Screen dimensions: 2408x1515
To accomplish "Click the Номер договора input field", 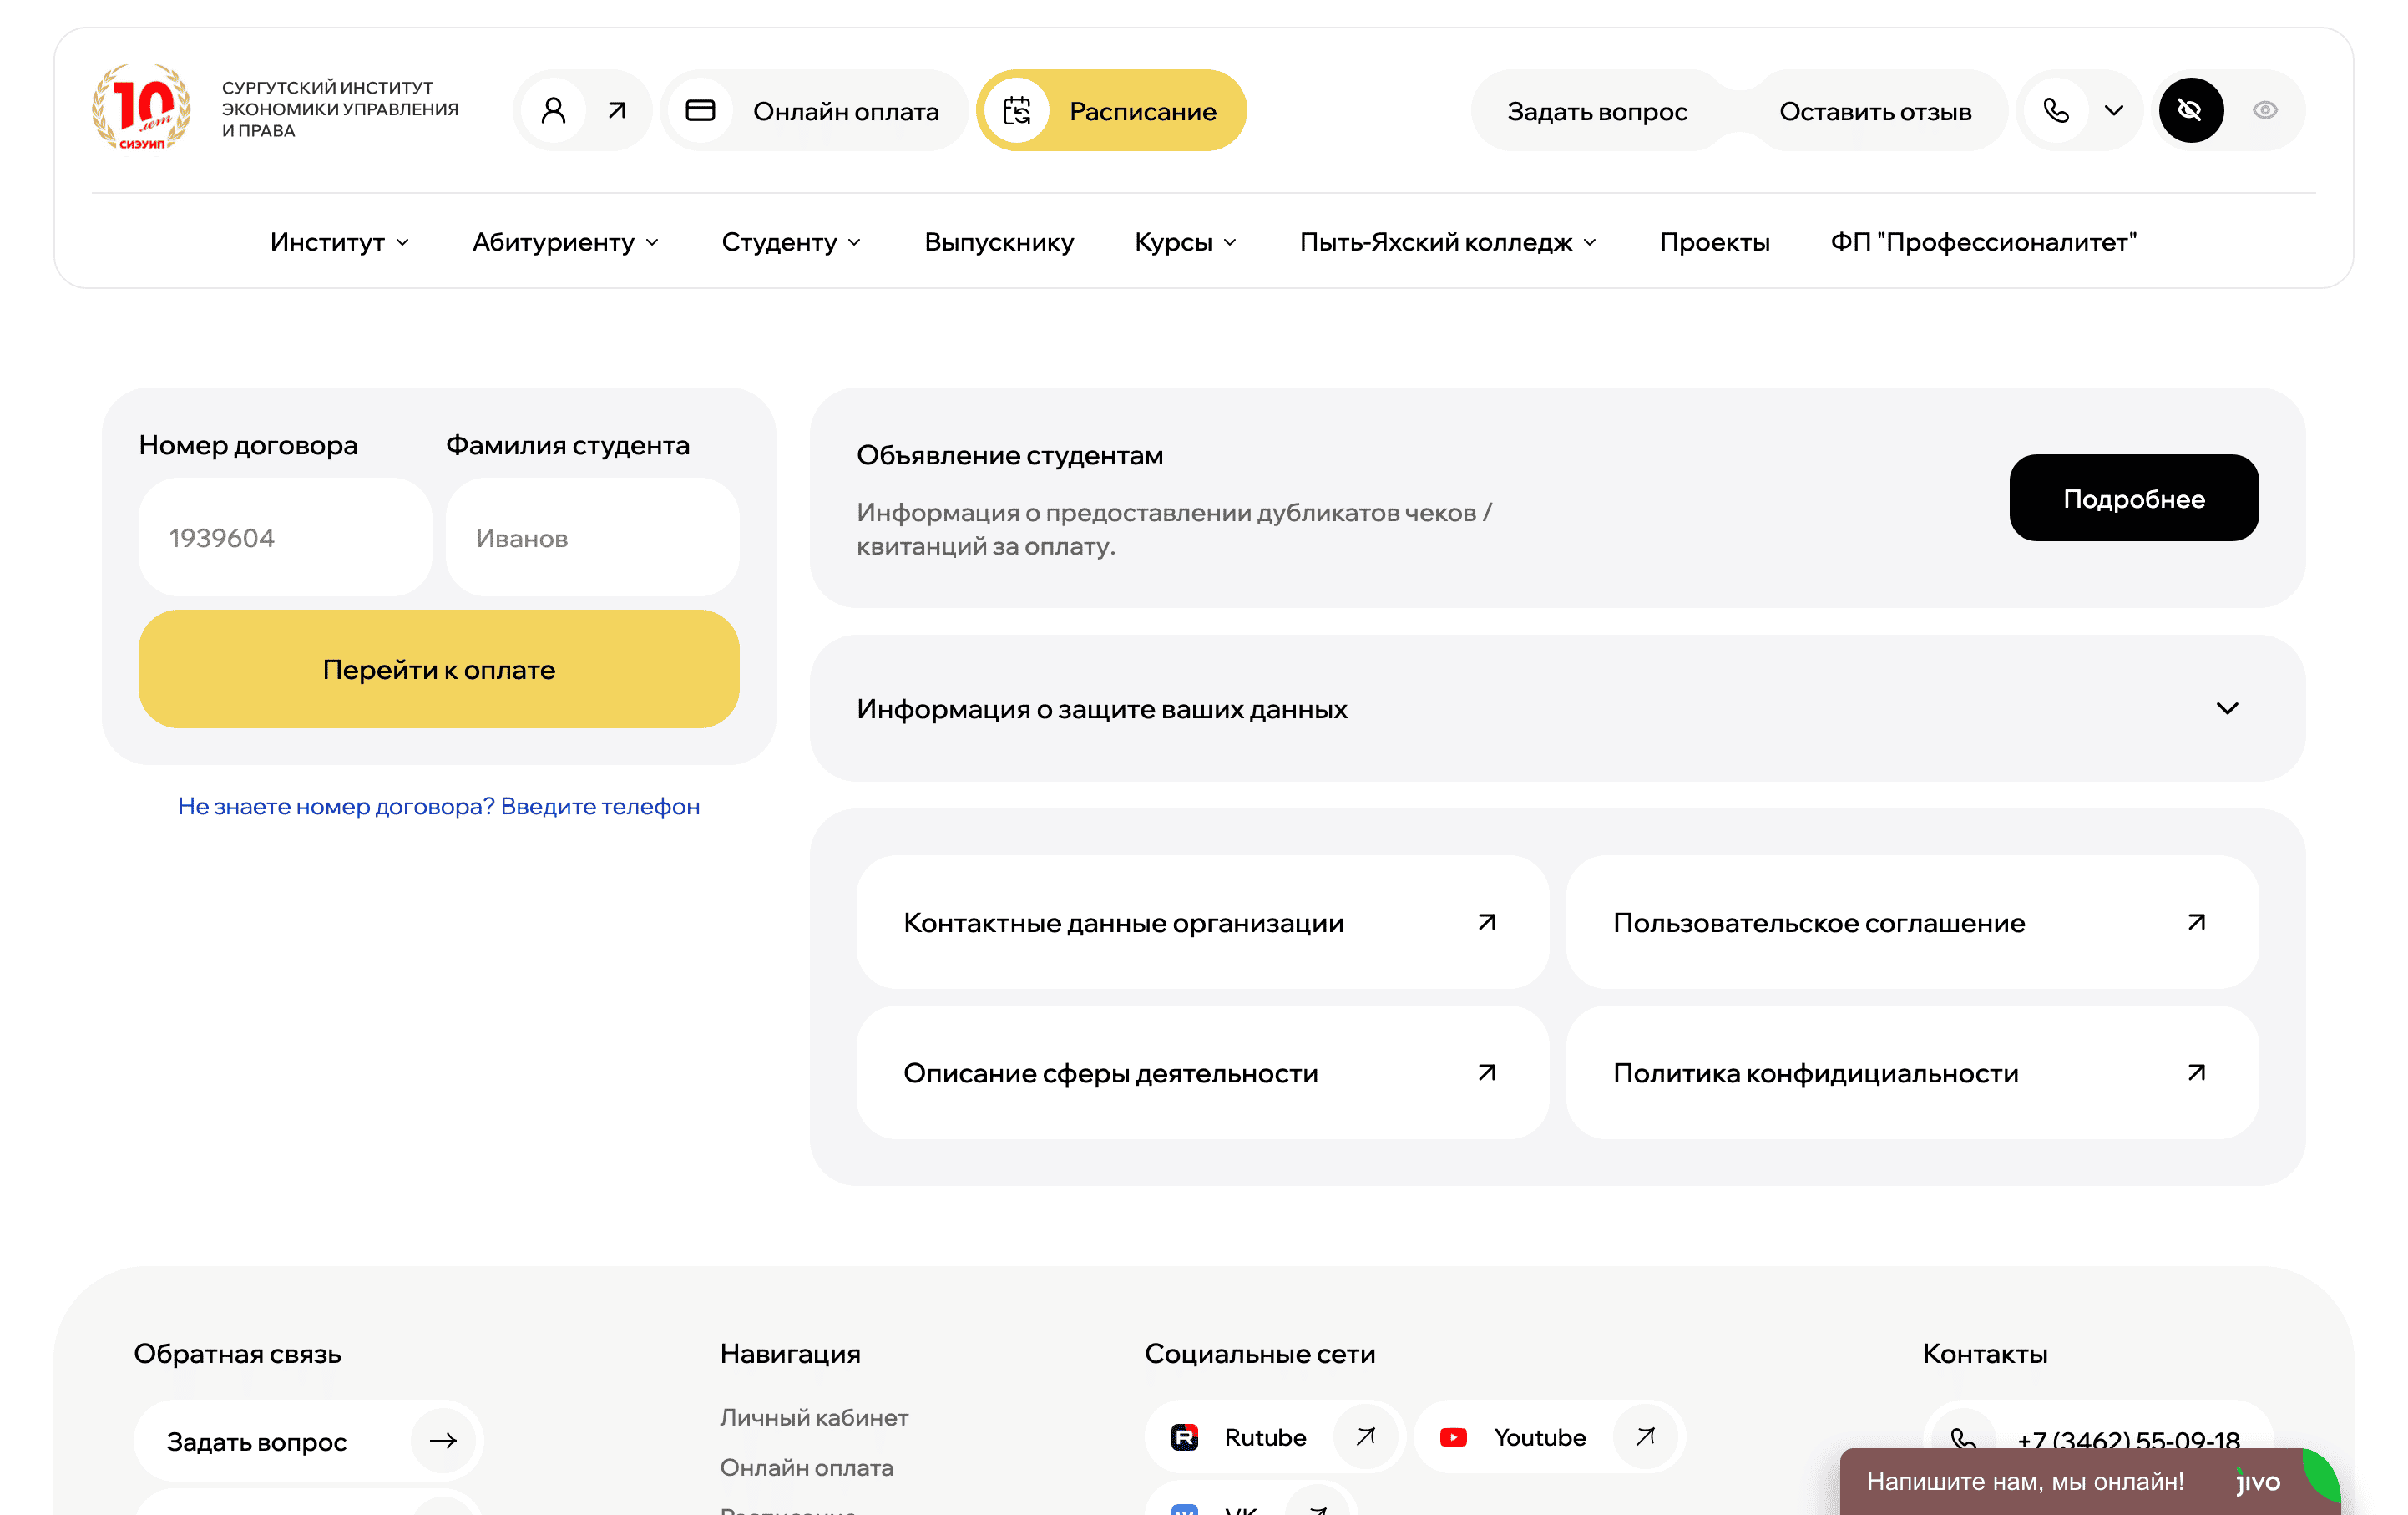I will pos(285,537).
